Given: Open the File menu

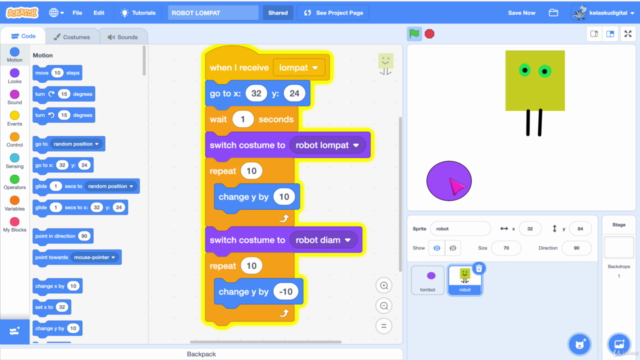Looking at the screenshot, I should (77, 13).
